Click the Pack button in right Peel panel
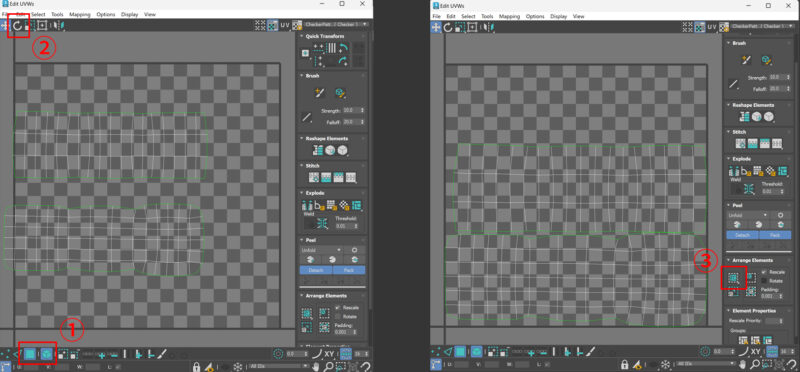 click(774, 235)
